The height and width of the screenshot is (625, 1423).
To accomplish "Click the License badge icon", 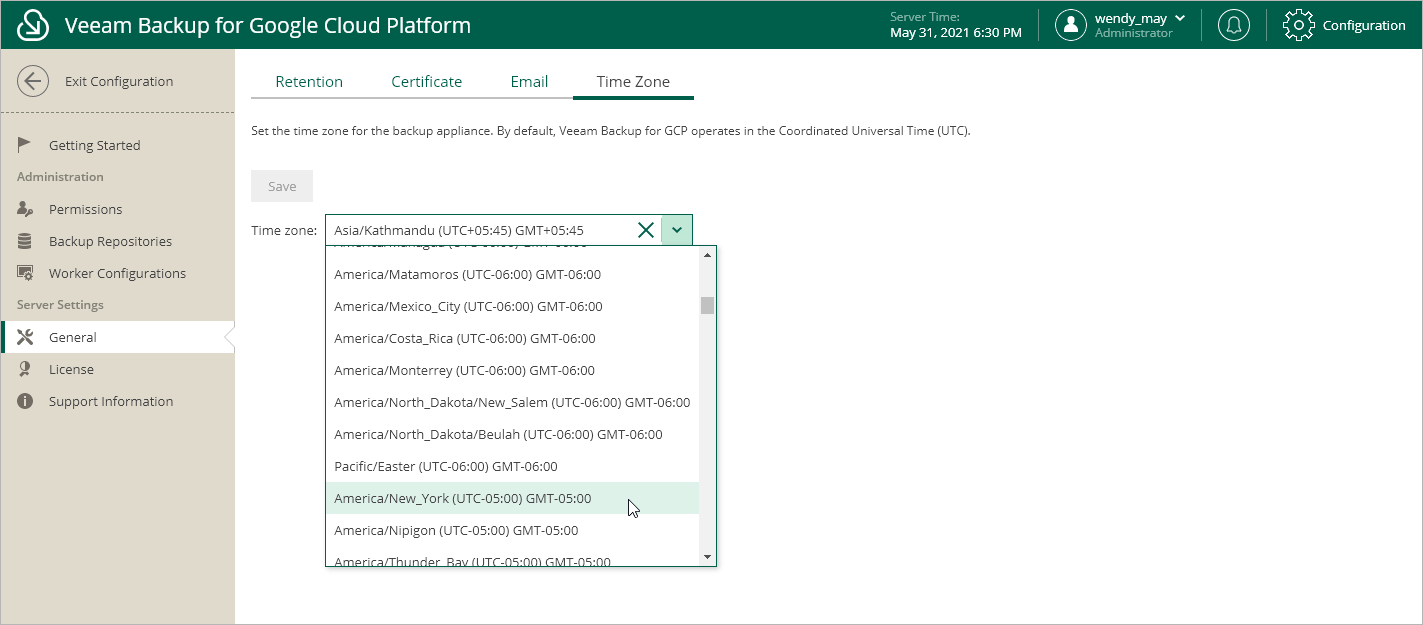I will pos(25,369).
